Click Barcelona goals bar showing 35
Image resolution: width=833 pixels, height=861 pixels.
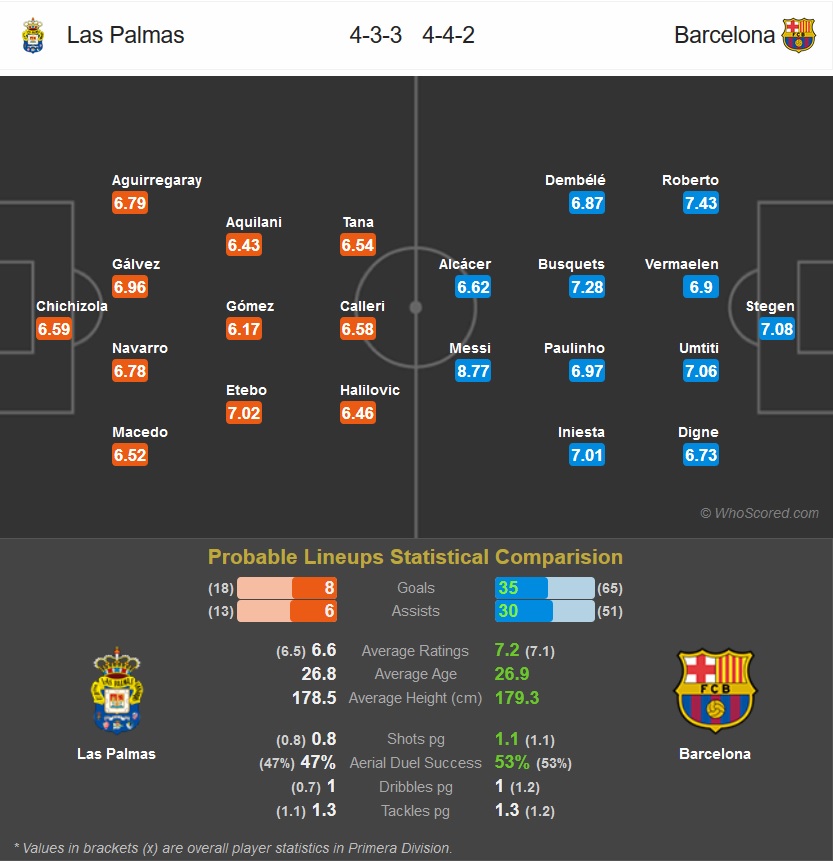pos(544,588)
